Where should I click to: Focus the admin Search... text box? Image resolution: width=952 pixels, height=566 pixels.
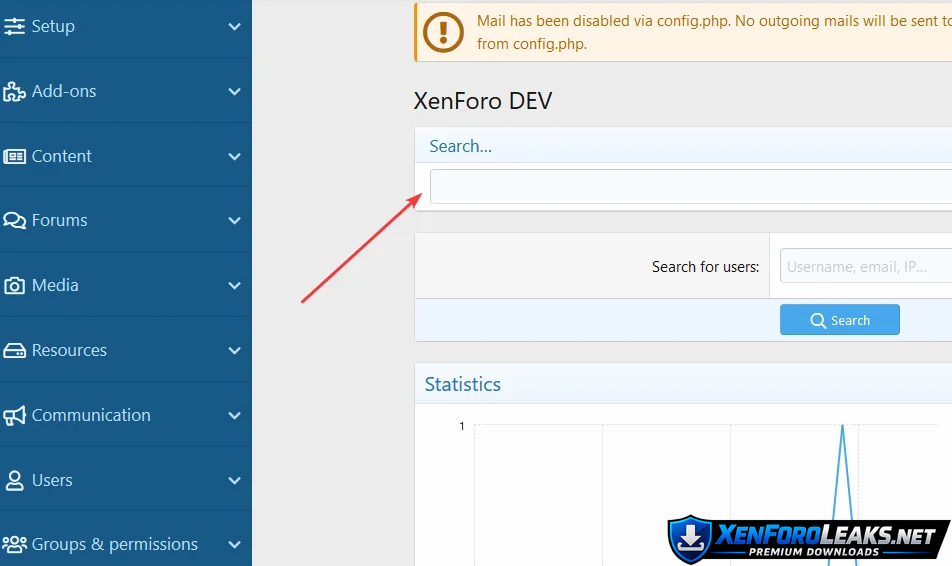[x=690, y=187]
